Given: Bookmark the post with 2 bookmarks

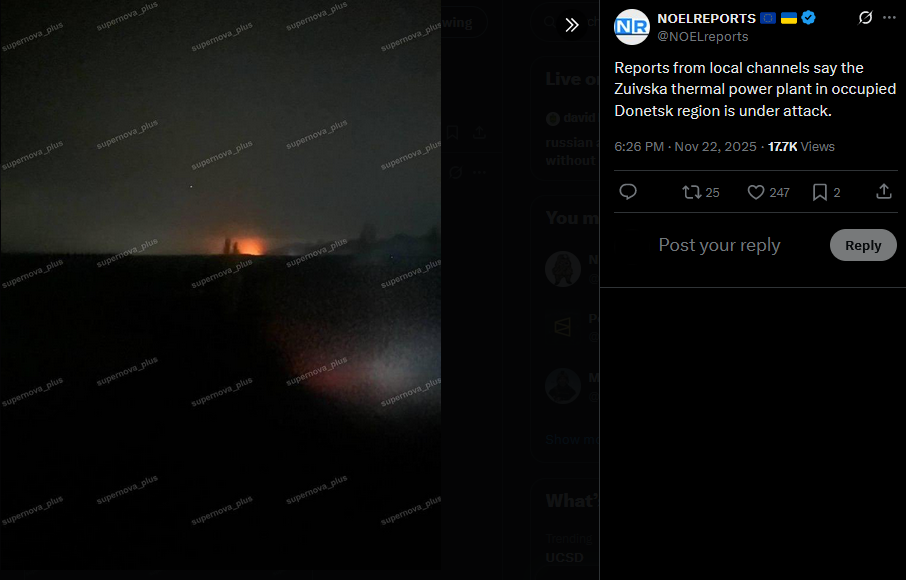Looking at the screenshot, I should click(826, 192).
